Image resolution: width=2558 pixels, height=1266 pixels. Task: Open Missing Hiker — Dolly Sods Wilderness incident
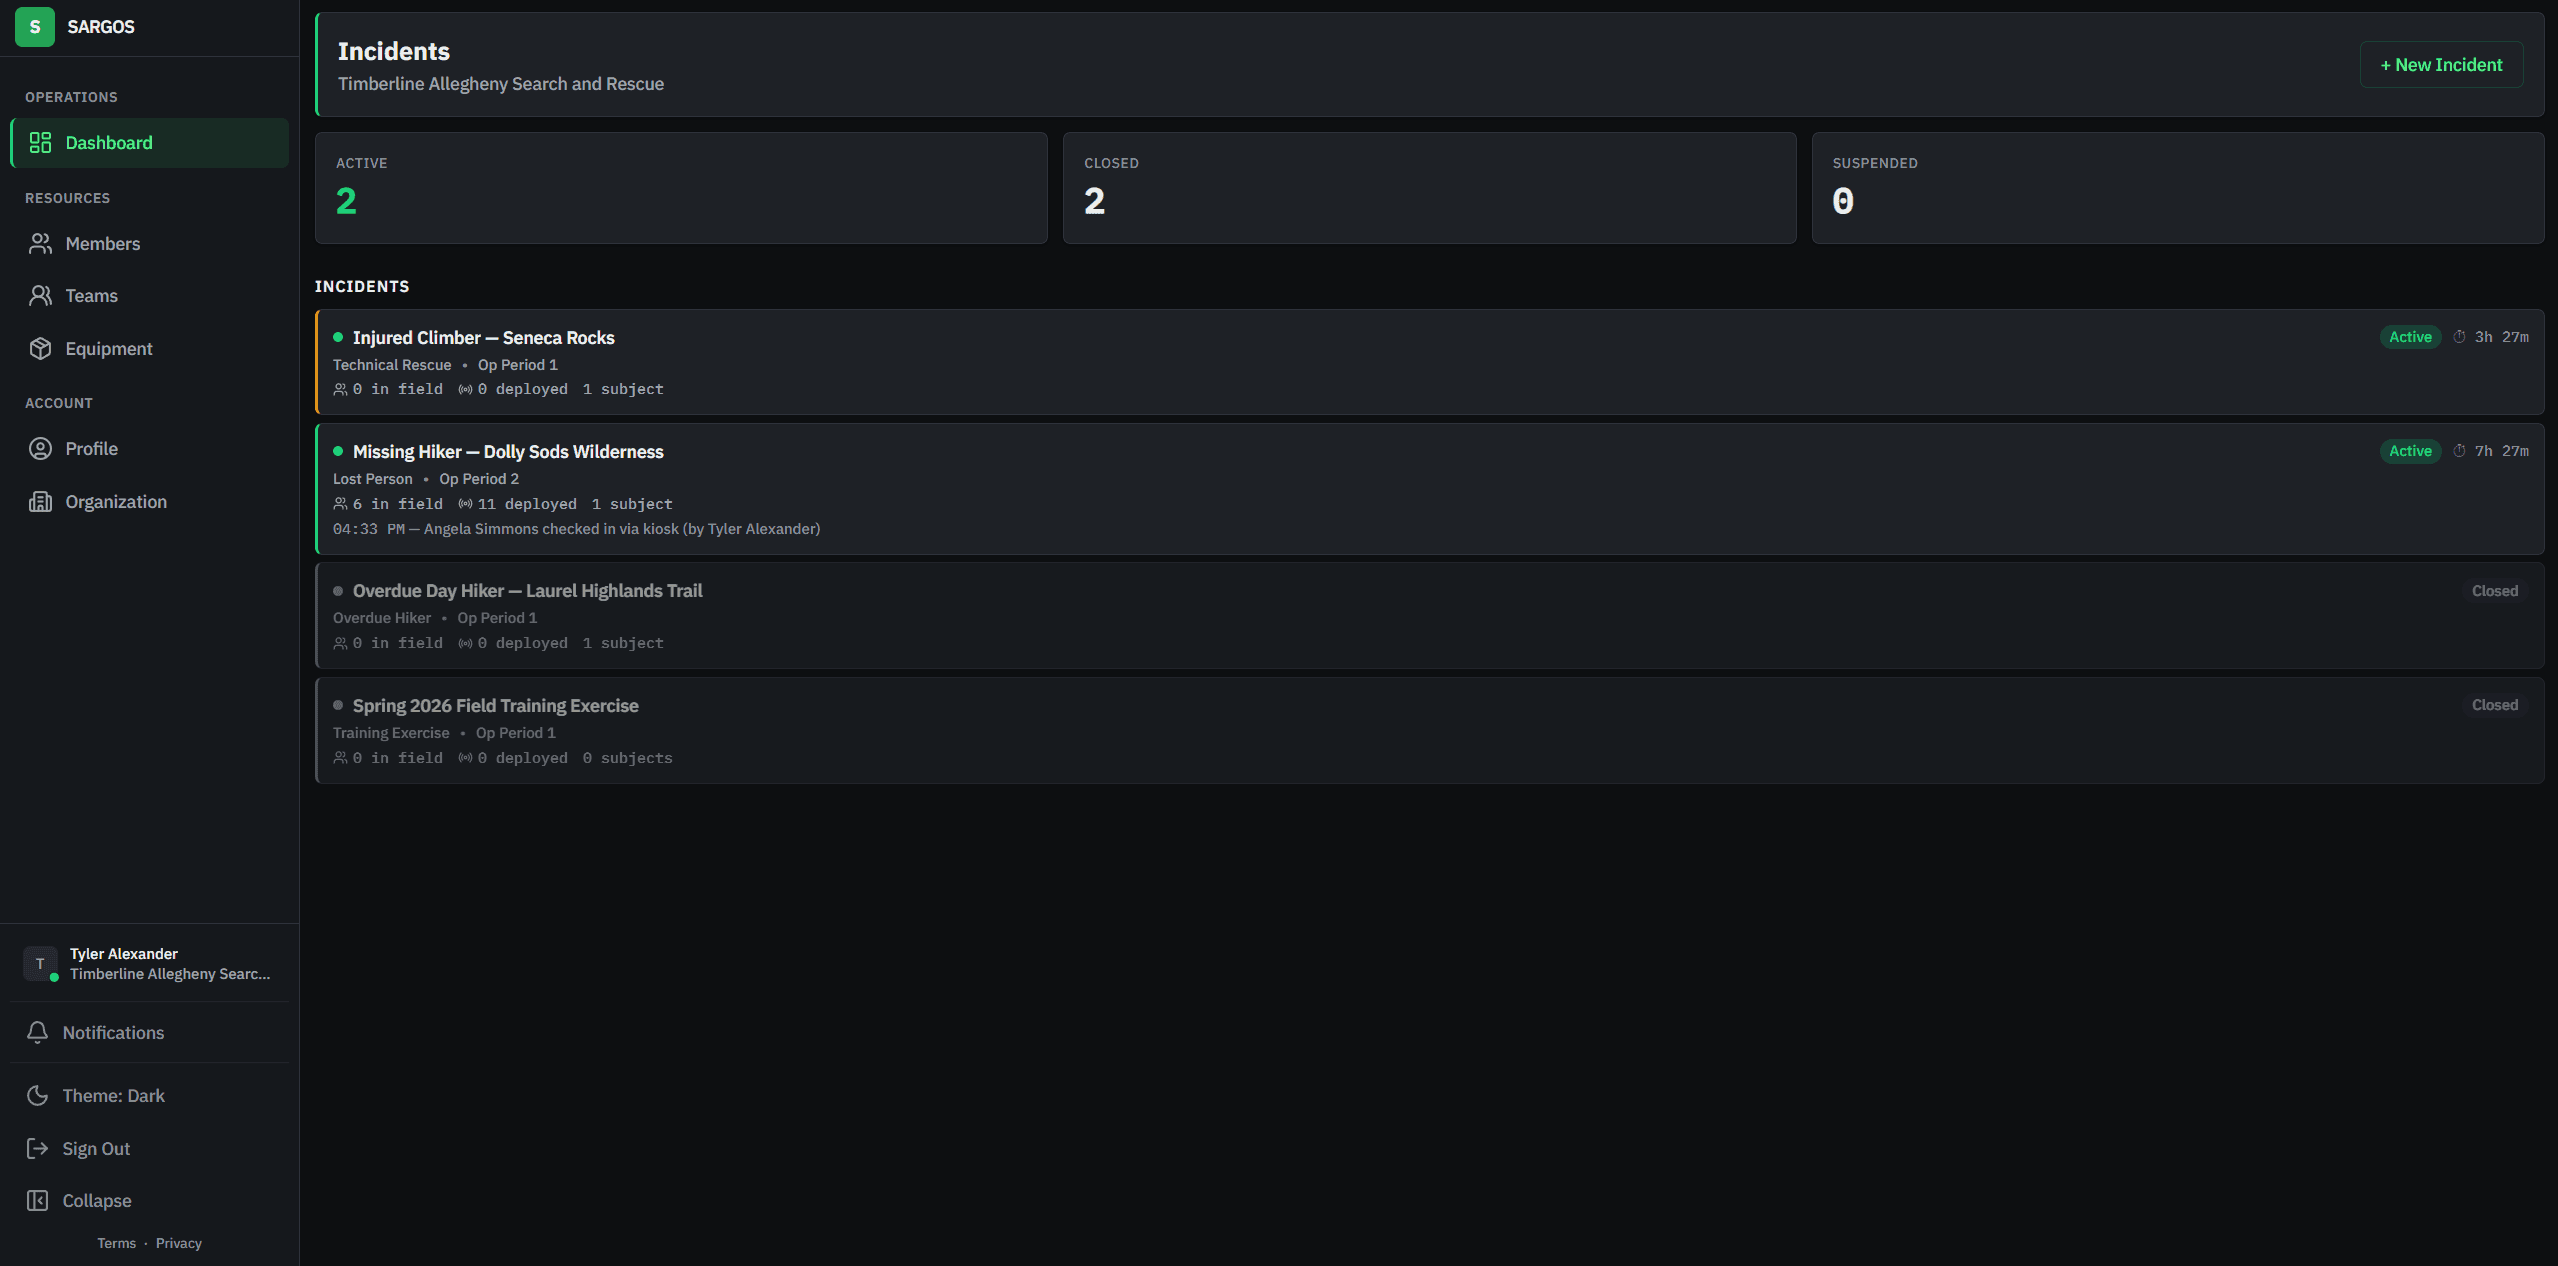tap(1430, 489)
